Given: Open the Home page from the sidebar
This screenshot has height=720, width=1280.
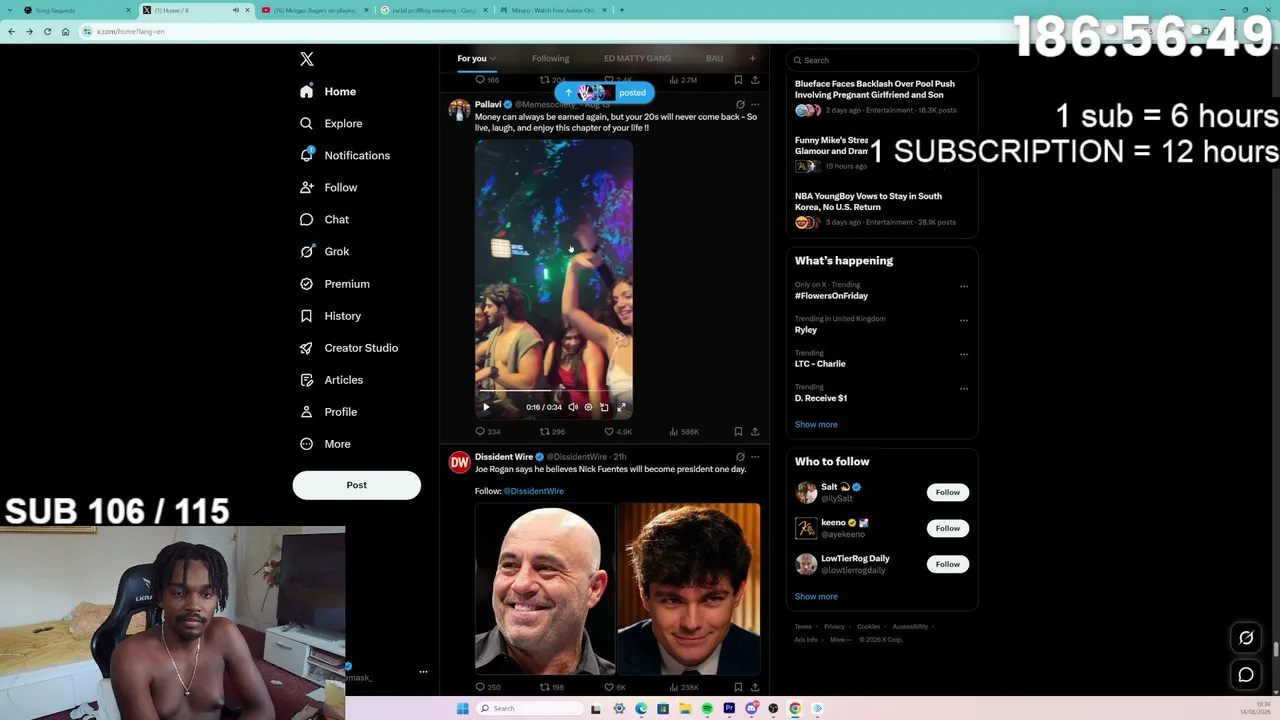Looking at the screenshot, I should click(328, 91).
